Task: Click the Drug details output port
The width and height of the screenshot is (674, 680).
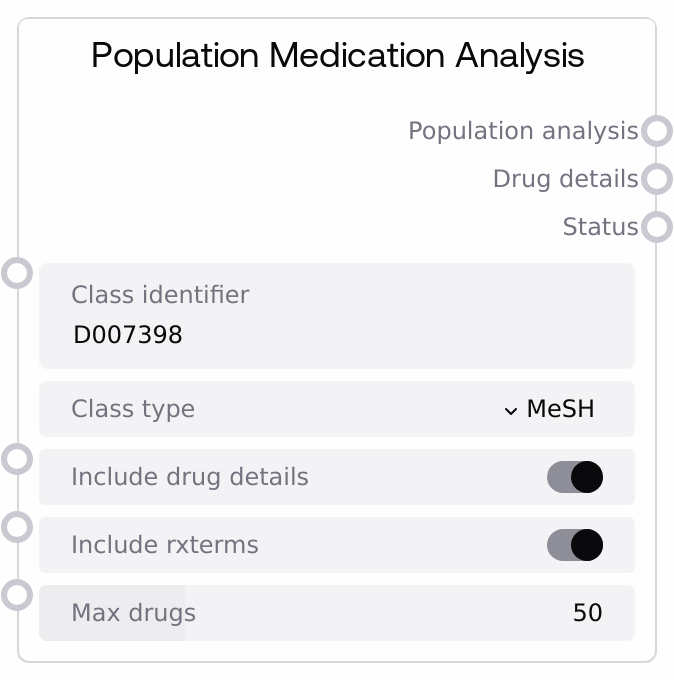Action: pyautogui.click(x=656, y=179)
